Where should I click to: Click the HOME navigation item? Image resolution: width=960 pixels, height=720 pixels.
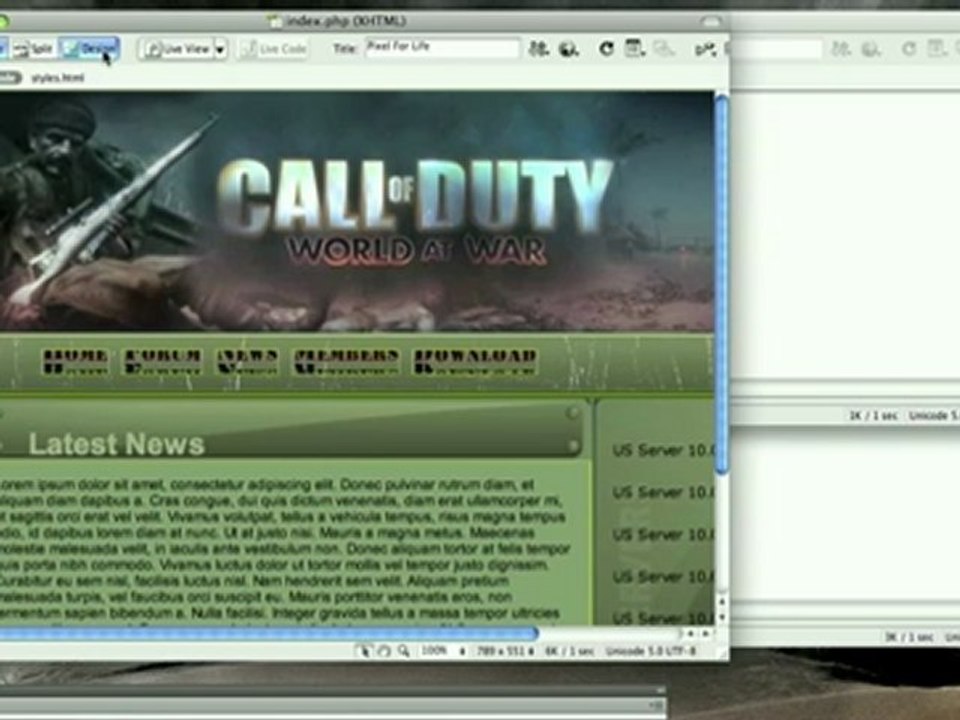click(75, 361)
